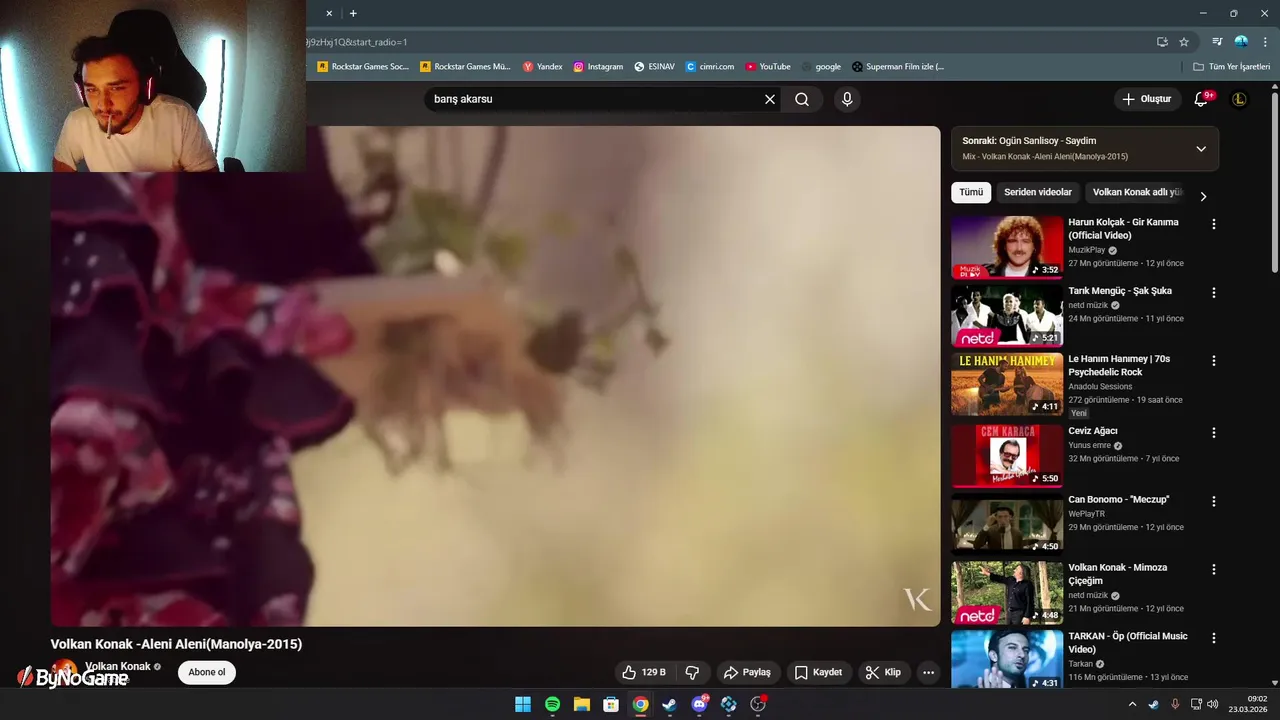The width and height of the screenshot is (1280, 720).
Task: Open Rockstar Games Soc... bookmark
Action: (363, 67)
